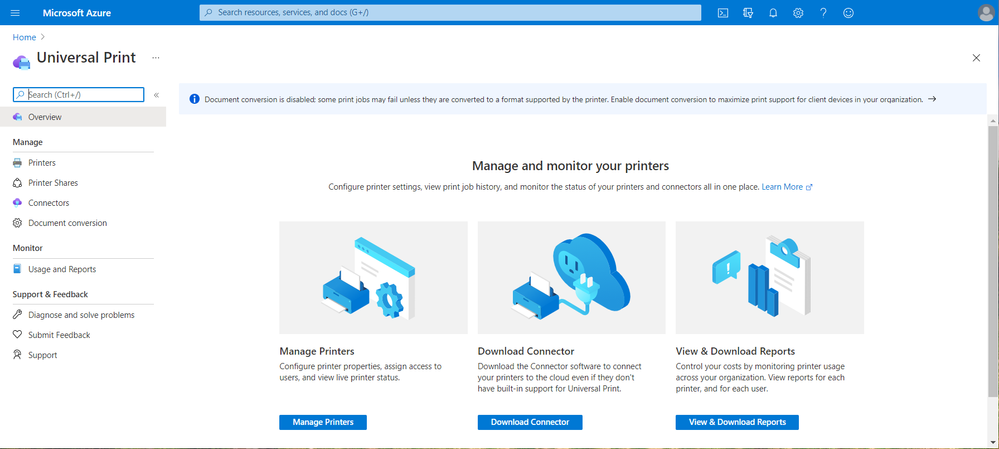
Task: Open the notifications bell
Action: tap(773, 13)
